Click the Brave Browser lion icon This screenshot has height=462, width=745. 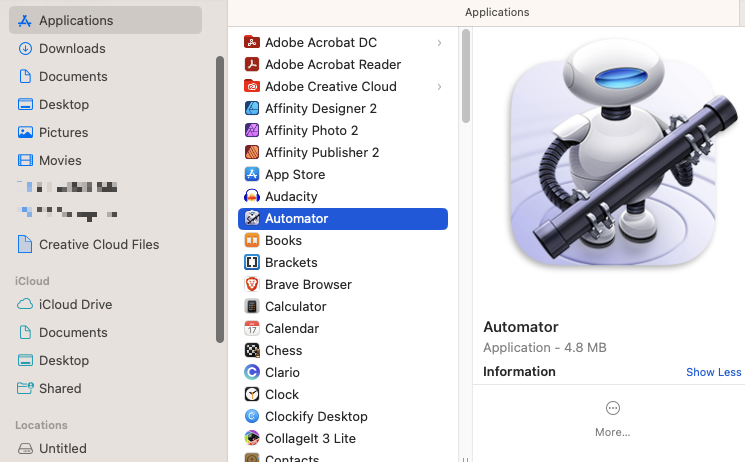252,284
